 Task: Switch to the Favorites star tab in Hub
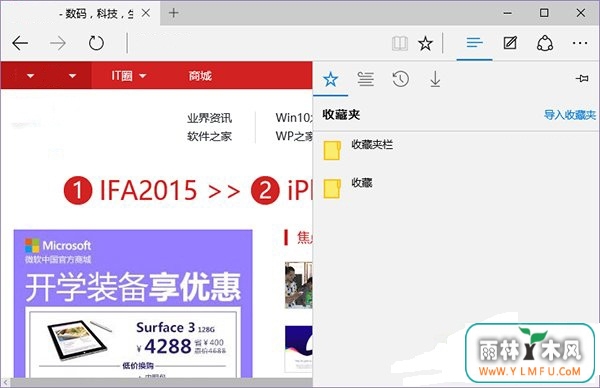(330, 79)
